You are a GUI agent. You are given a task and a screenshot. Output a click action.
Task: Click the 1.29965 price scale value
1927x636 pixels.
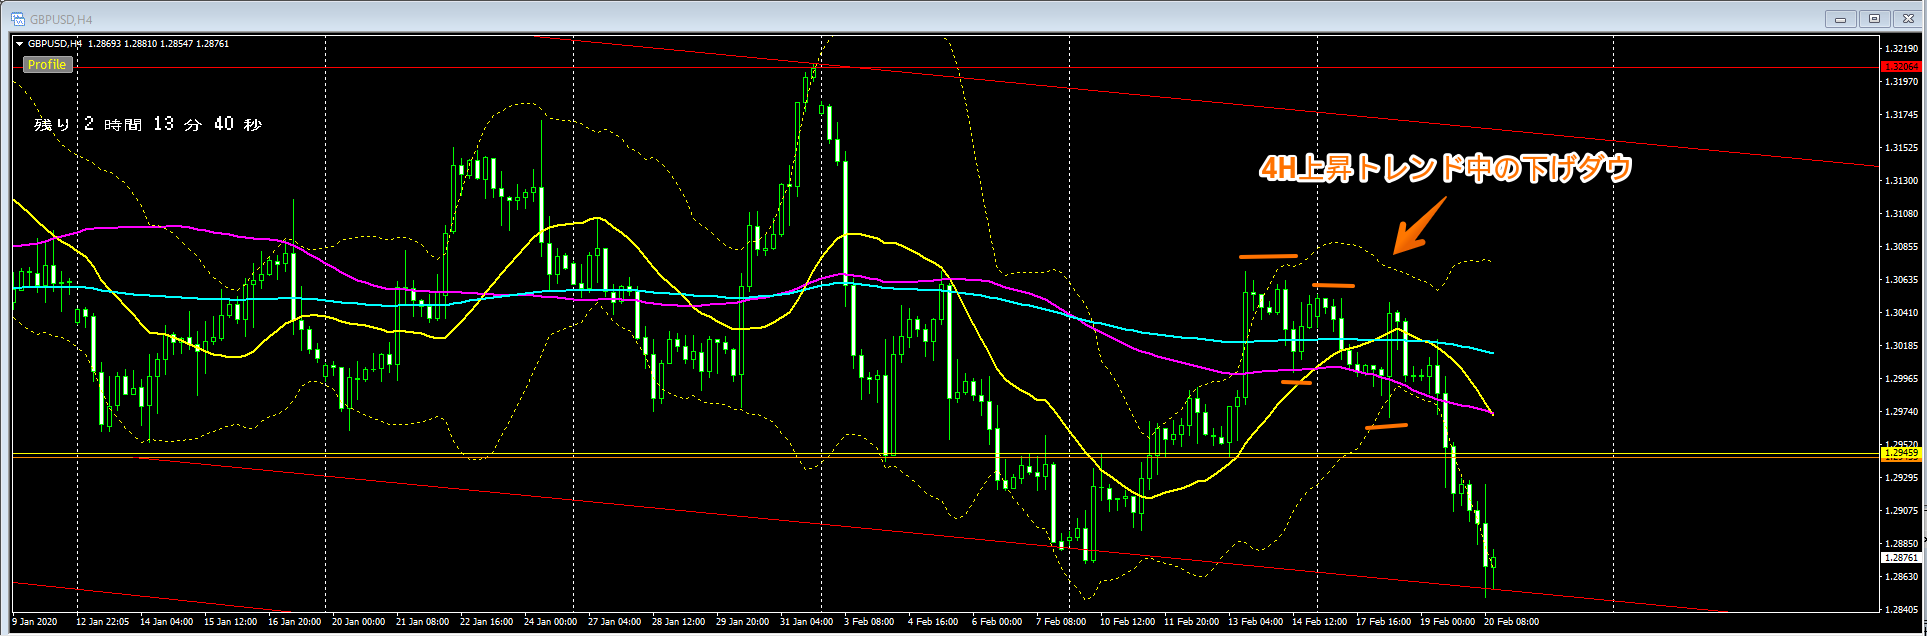click(1901, 378)
